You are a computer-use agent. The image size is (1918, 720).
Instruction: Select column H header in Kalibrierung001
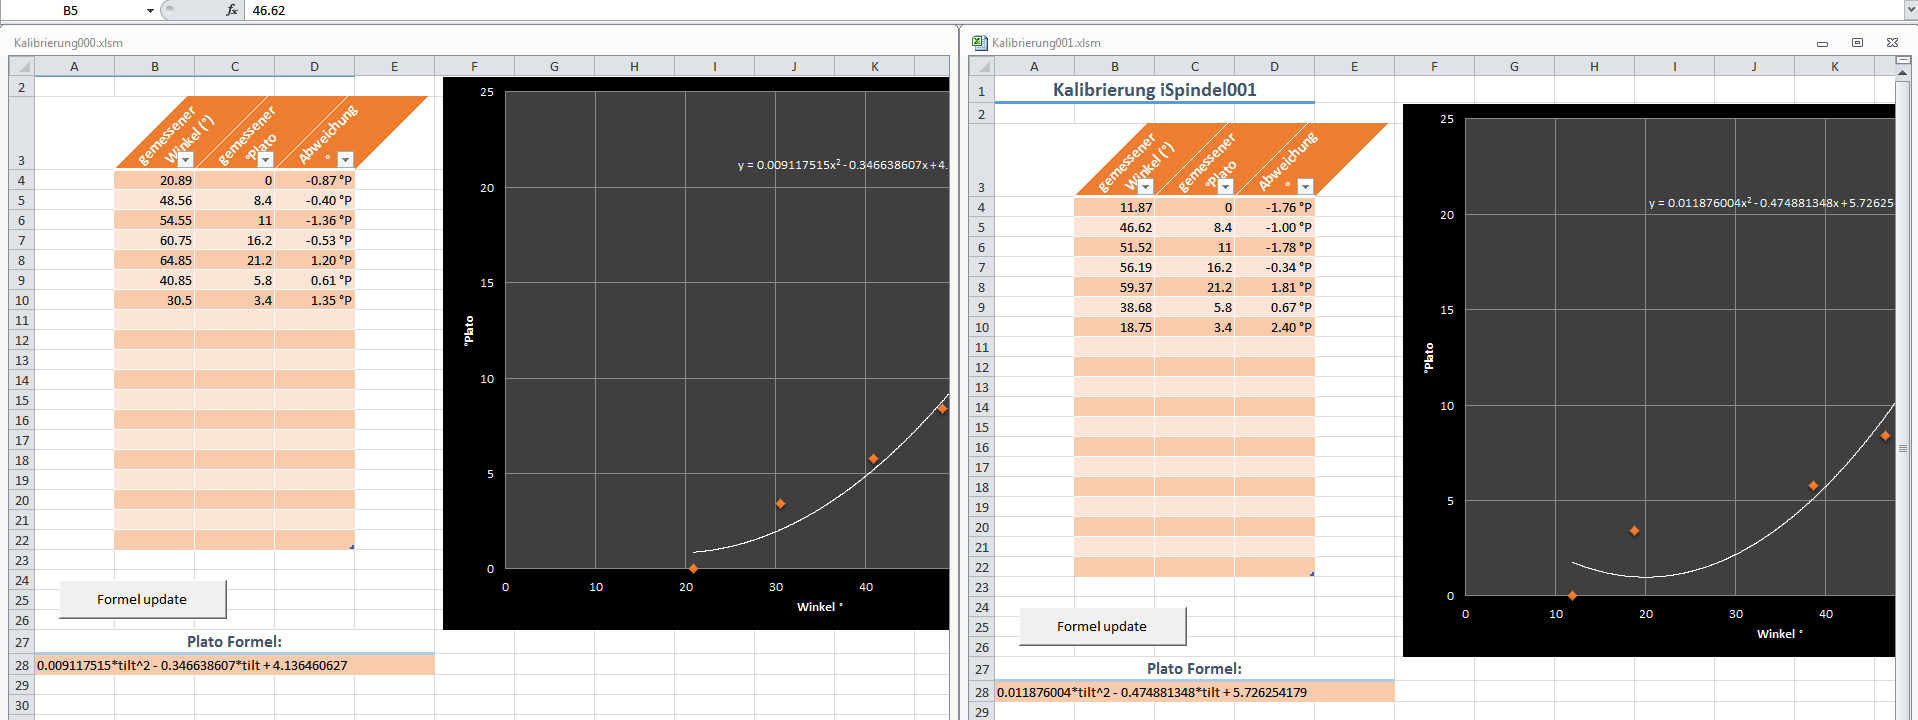point(1594,67)
